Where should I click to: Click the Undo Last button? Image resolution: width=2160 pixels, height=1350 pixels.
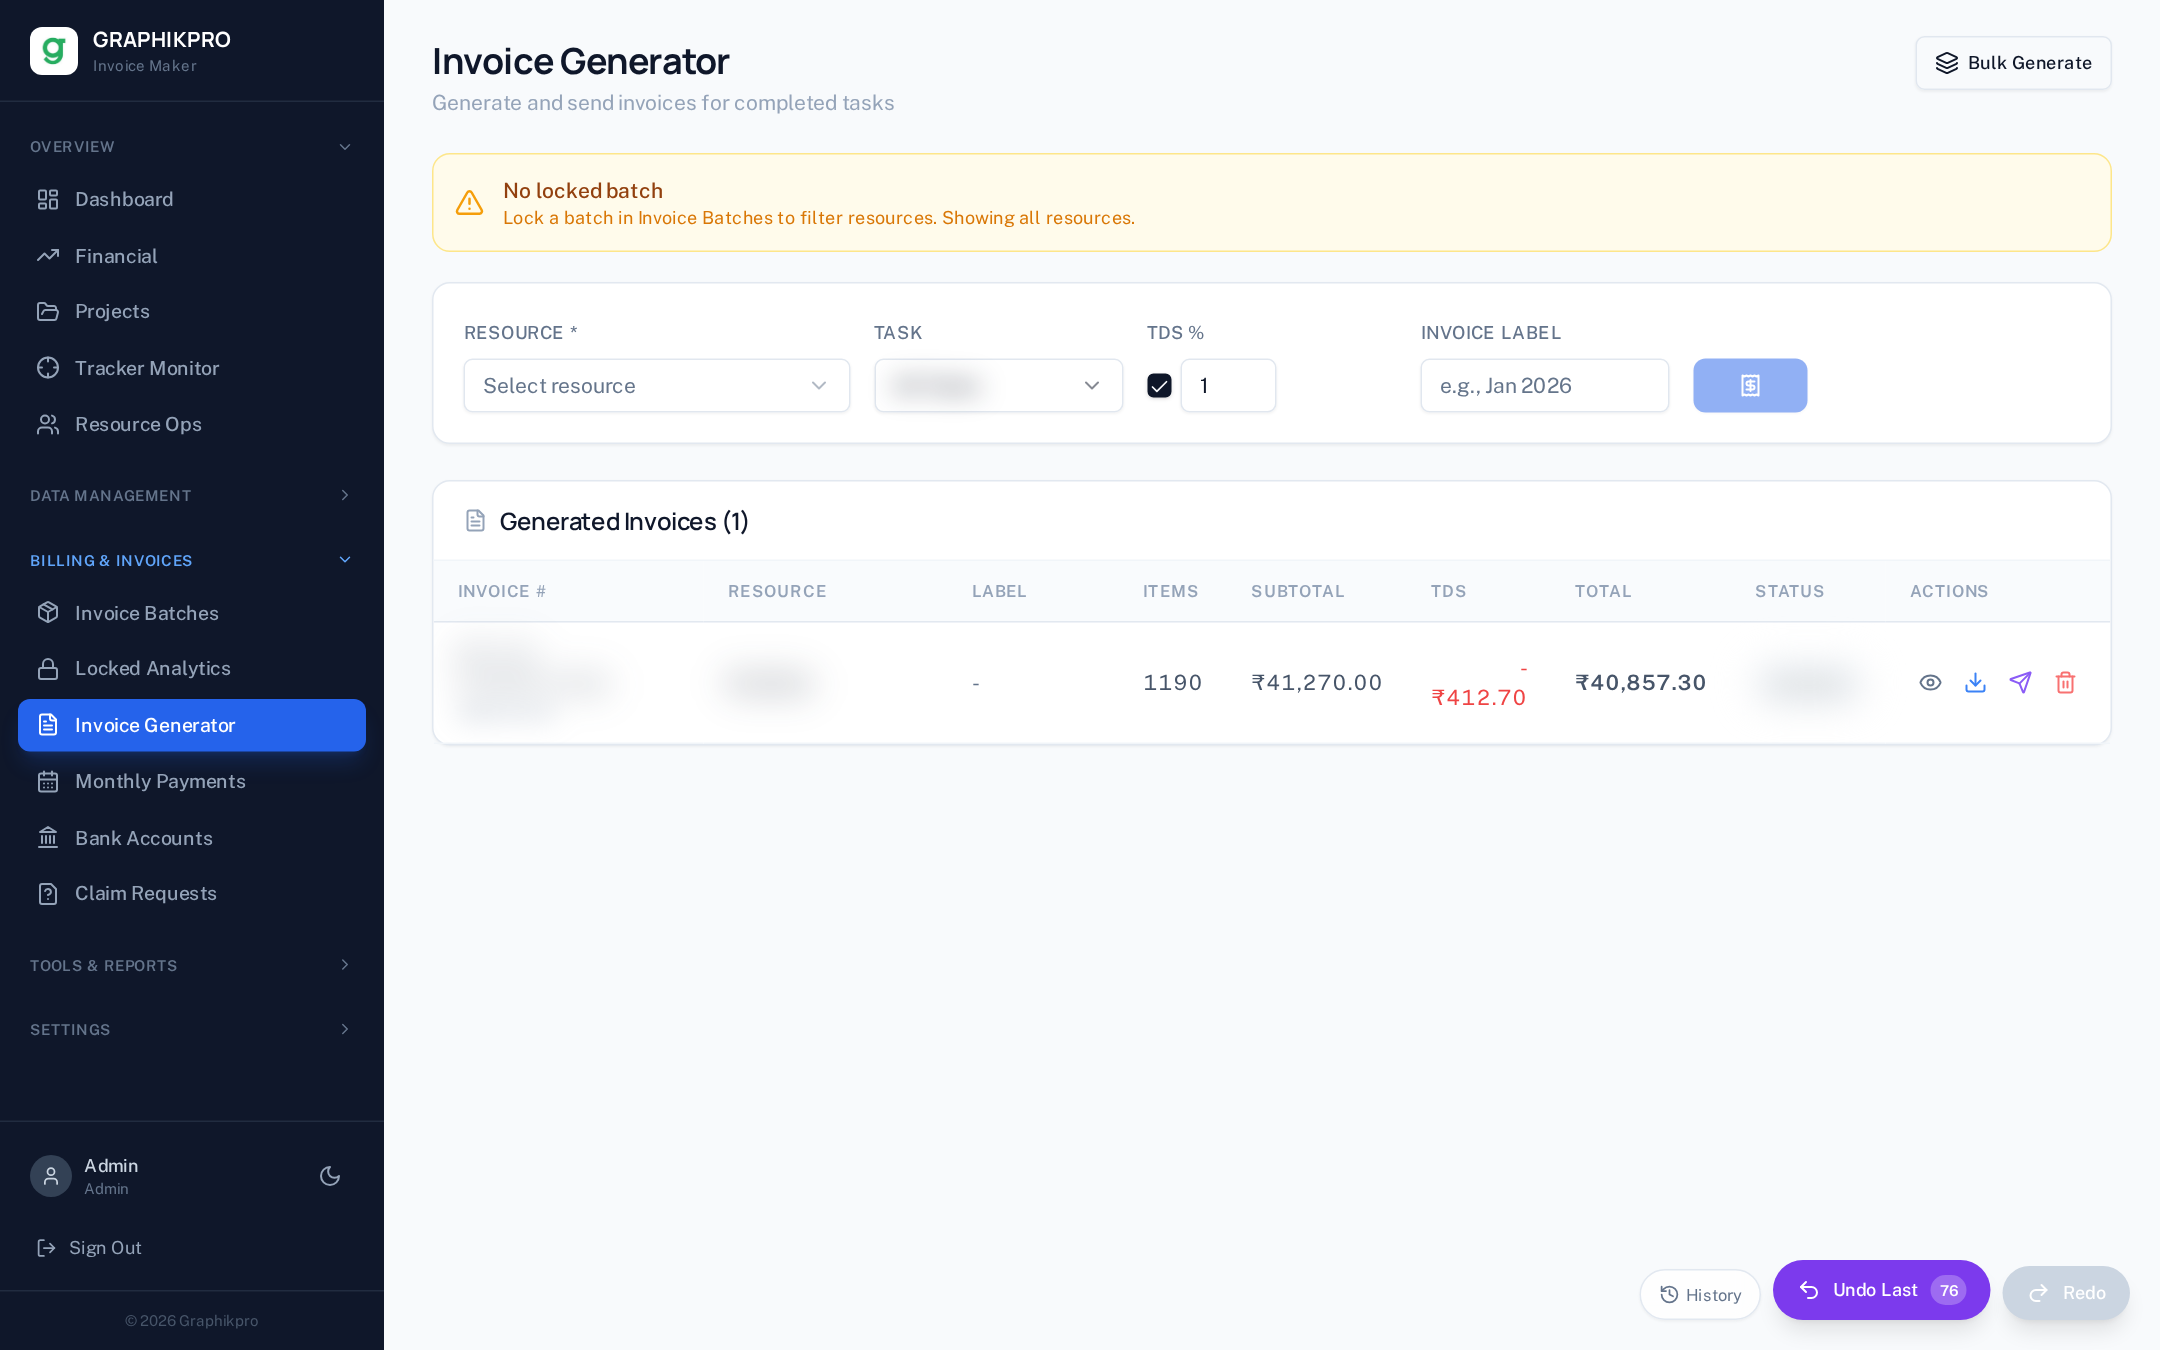[x=1881, y=1290]
